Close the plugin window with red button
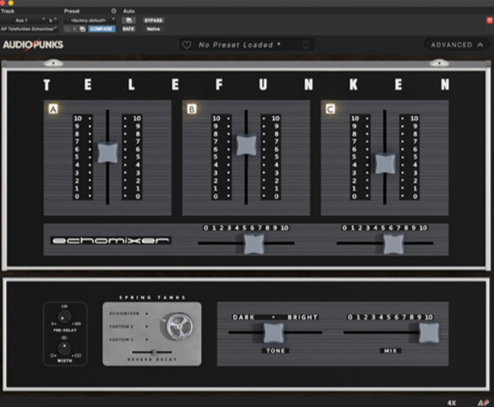Screen dimensions: 494x407 click(x=3, y=3)
